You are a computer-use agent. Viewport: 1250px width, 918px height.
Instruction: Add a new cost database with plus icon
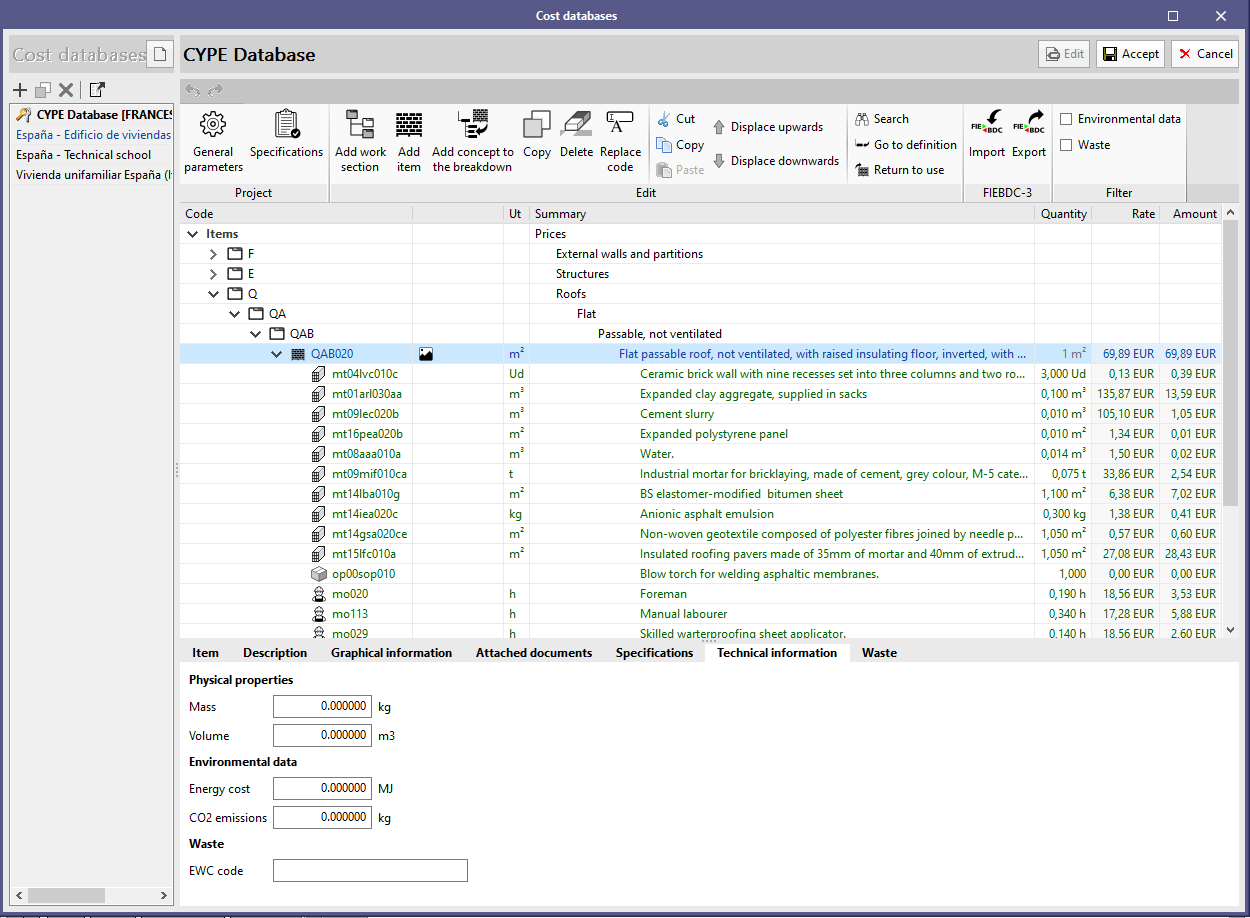pyautogui.click(x=20, y=90)
